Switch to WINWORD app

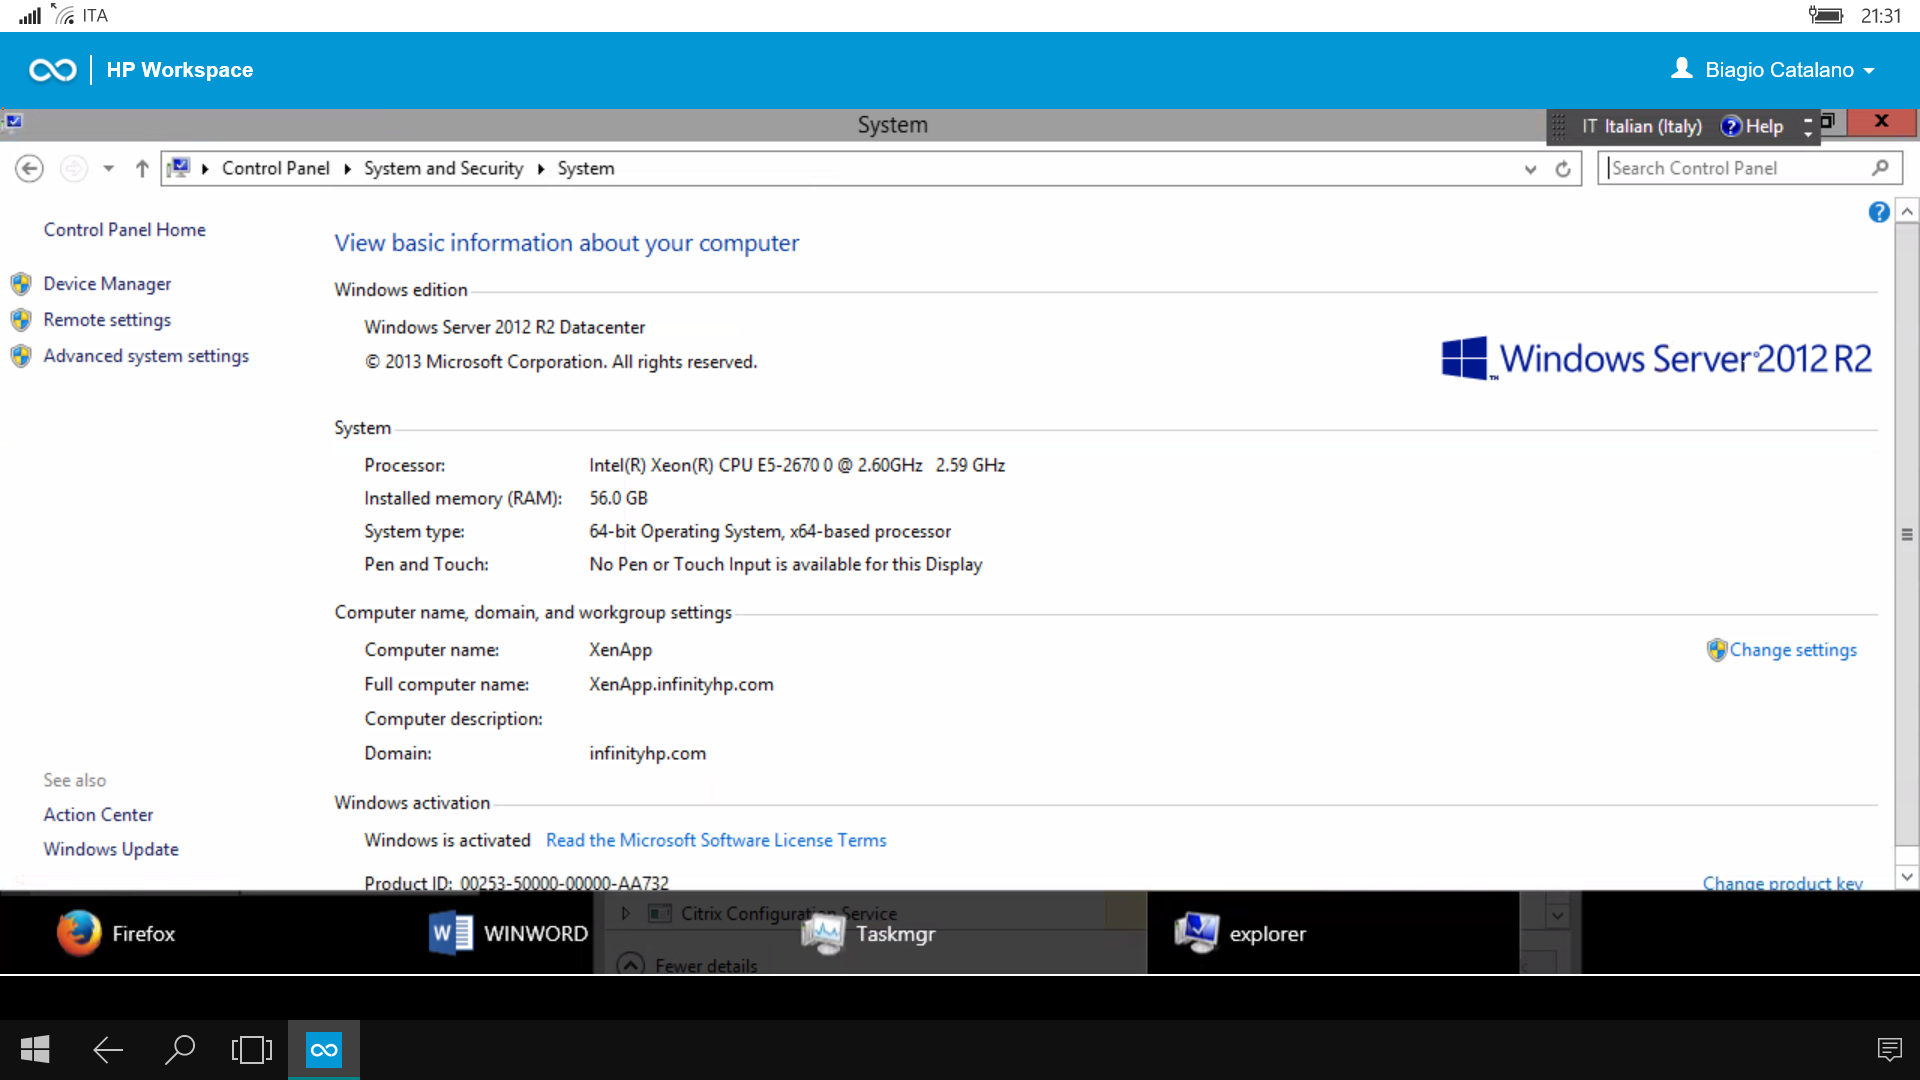[x=508, y=933]
